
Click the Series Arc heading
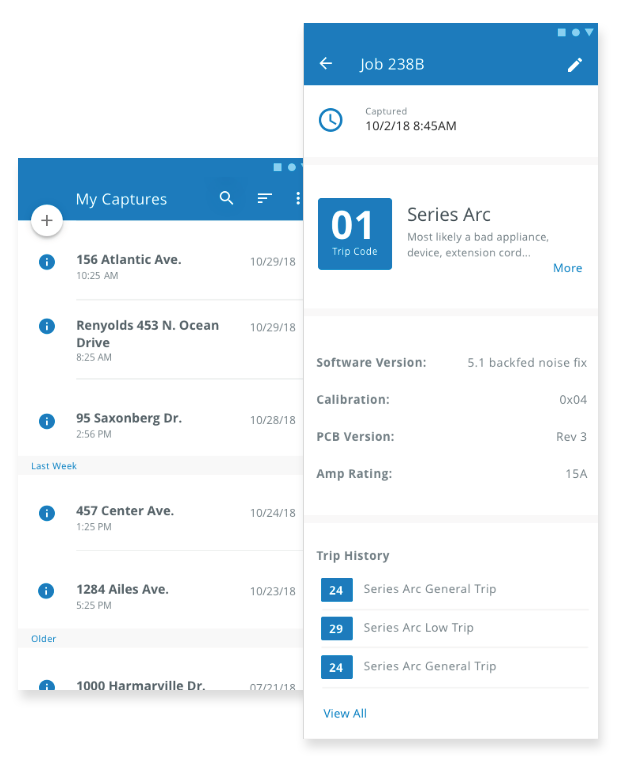(449, 215)
